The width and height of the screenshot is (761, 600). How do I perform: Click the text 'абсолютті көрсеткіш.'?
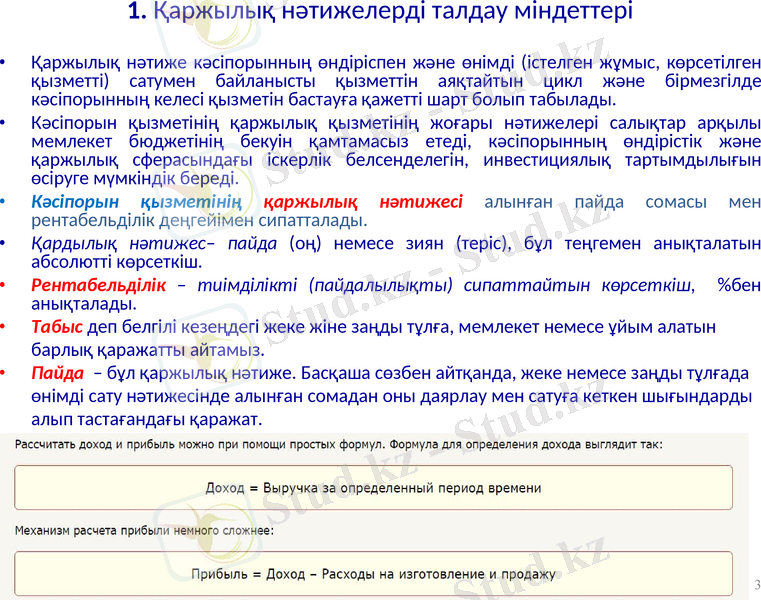coord(116,262)
